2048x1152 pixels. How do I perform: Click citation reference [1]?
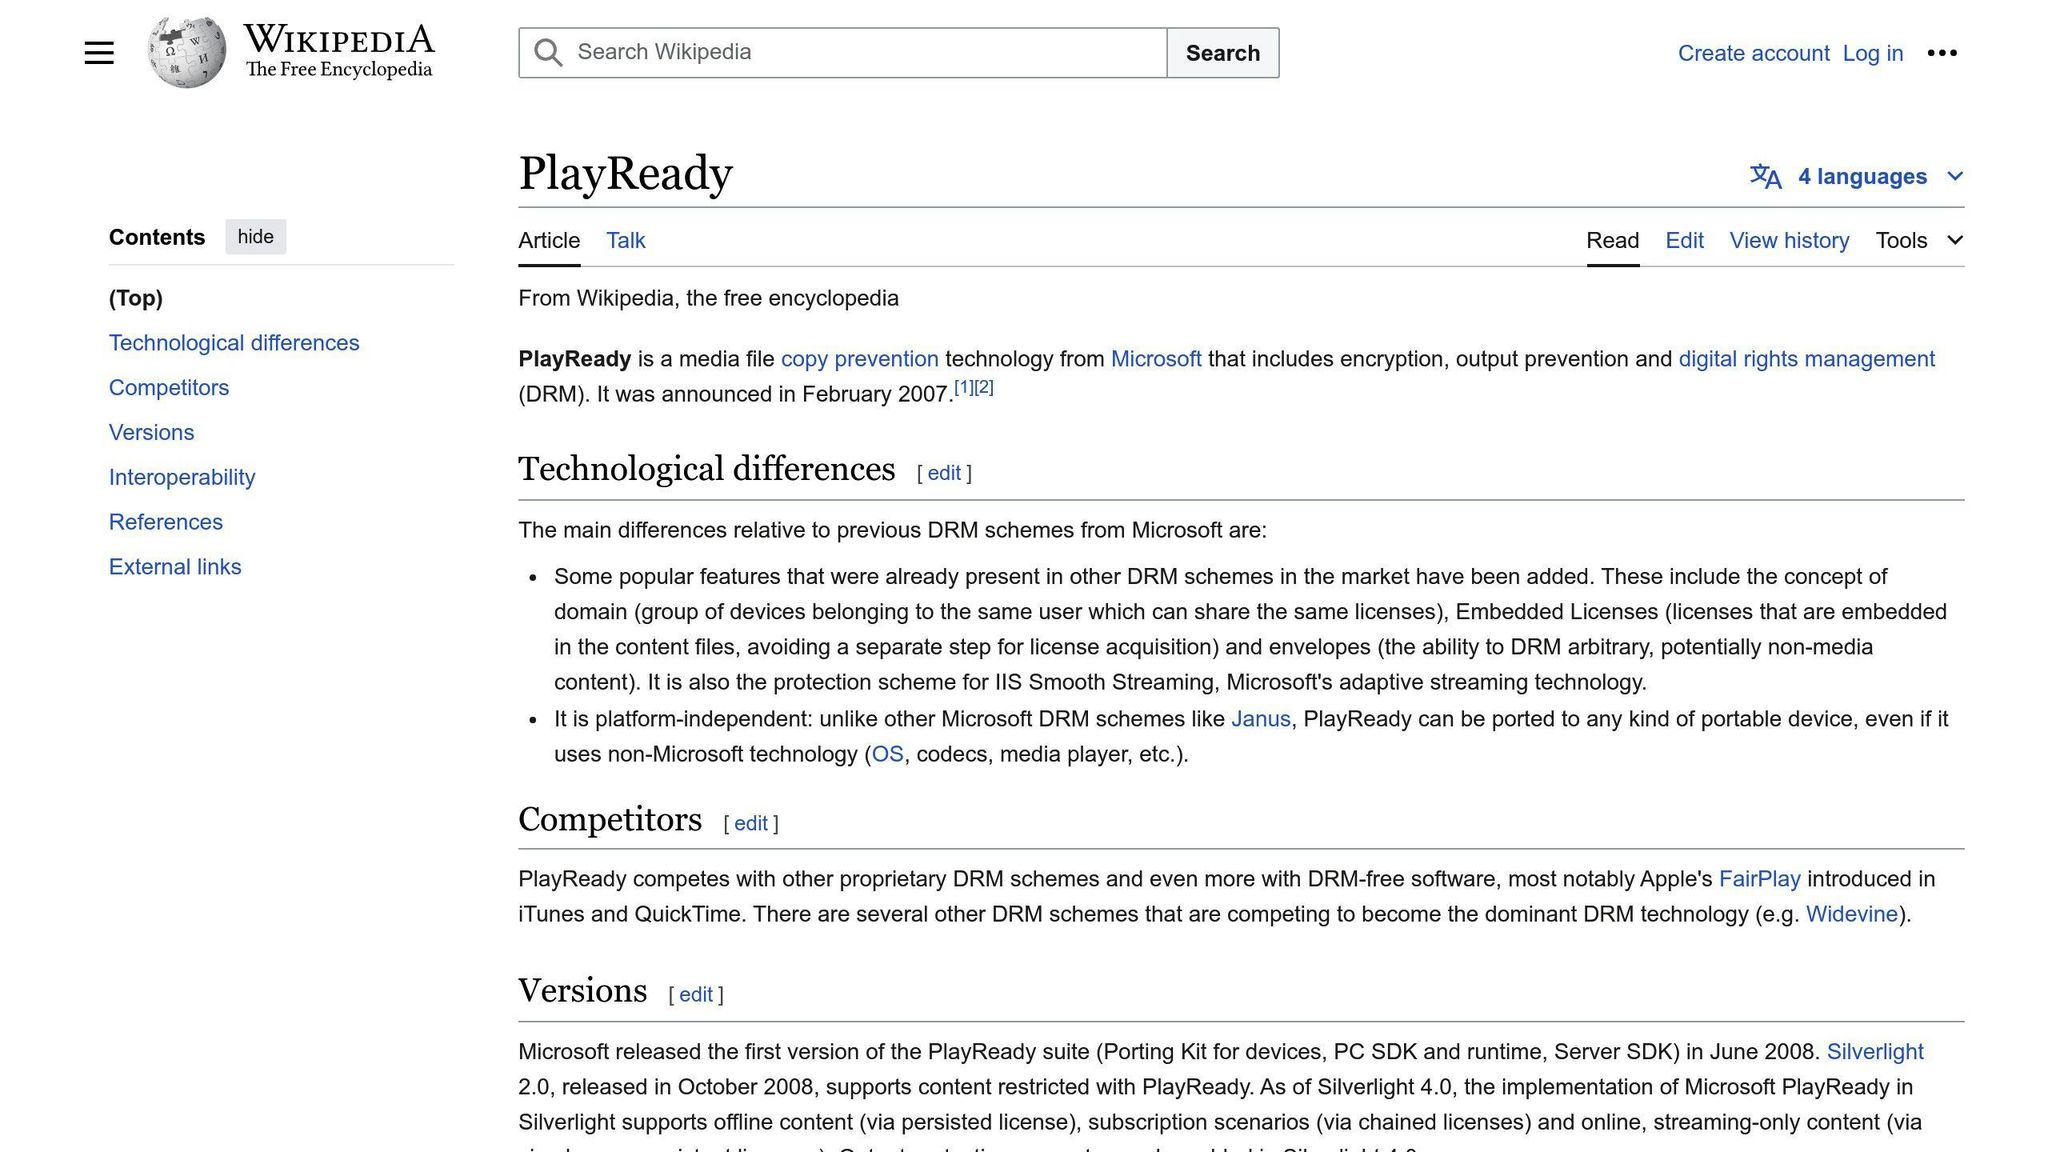pos(964,387)
